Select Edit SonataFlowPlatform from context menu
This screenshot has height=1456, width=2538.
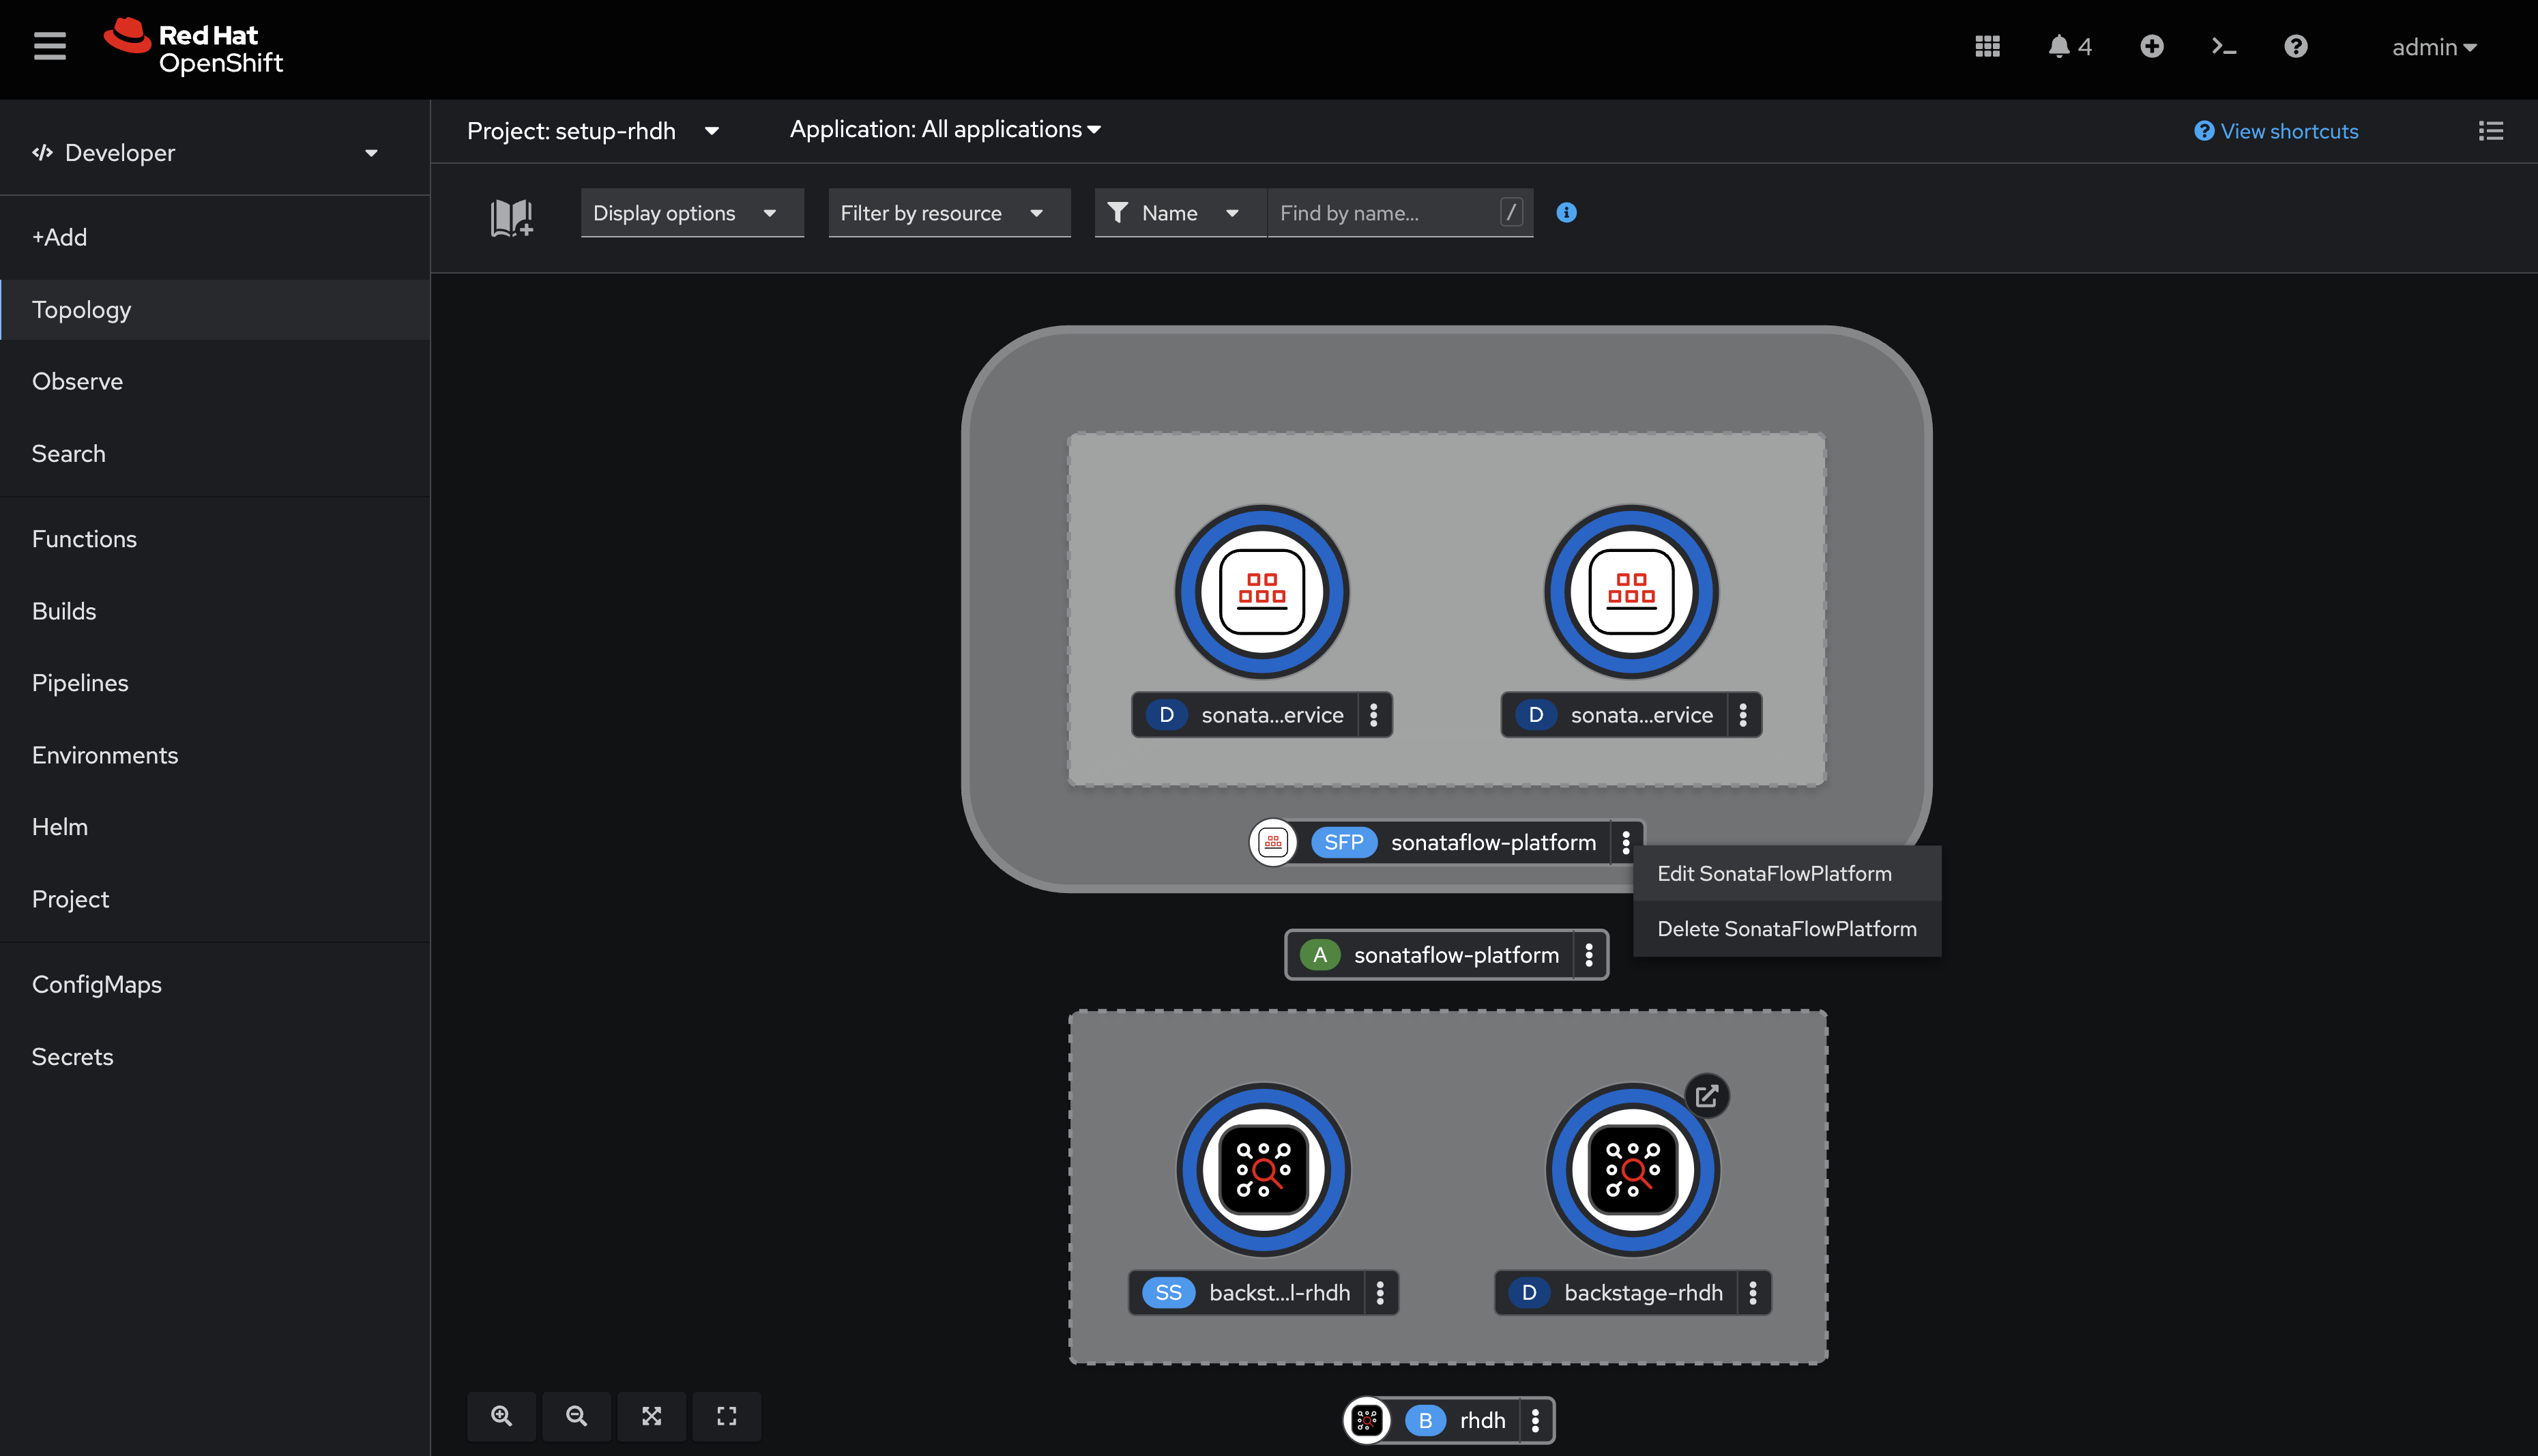(x=1775, y=873)
